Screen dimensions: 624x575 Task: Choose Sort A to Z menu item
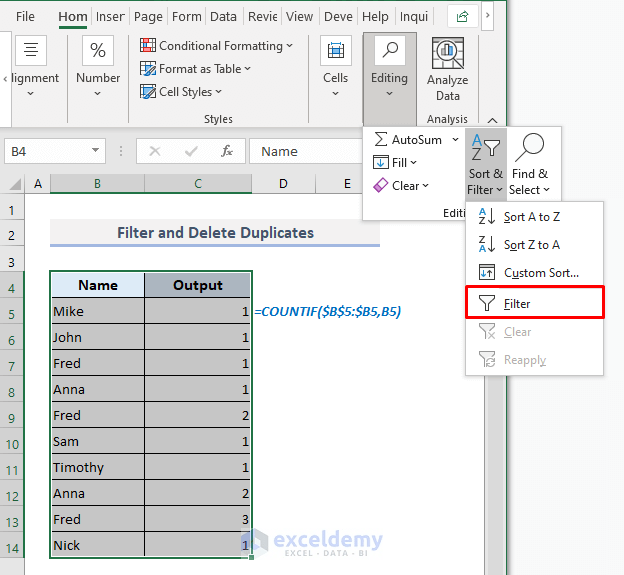[x=534, y=217]
